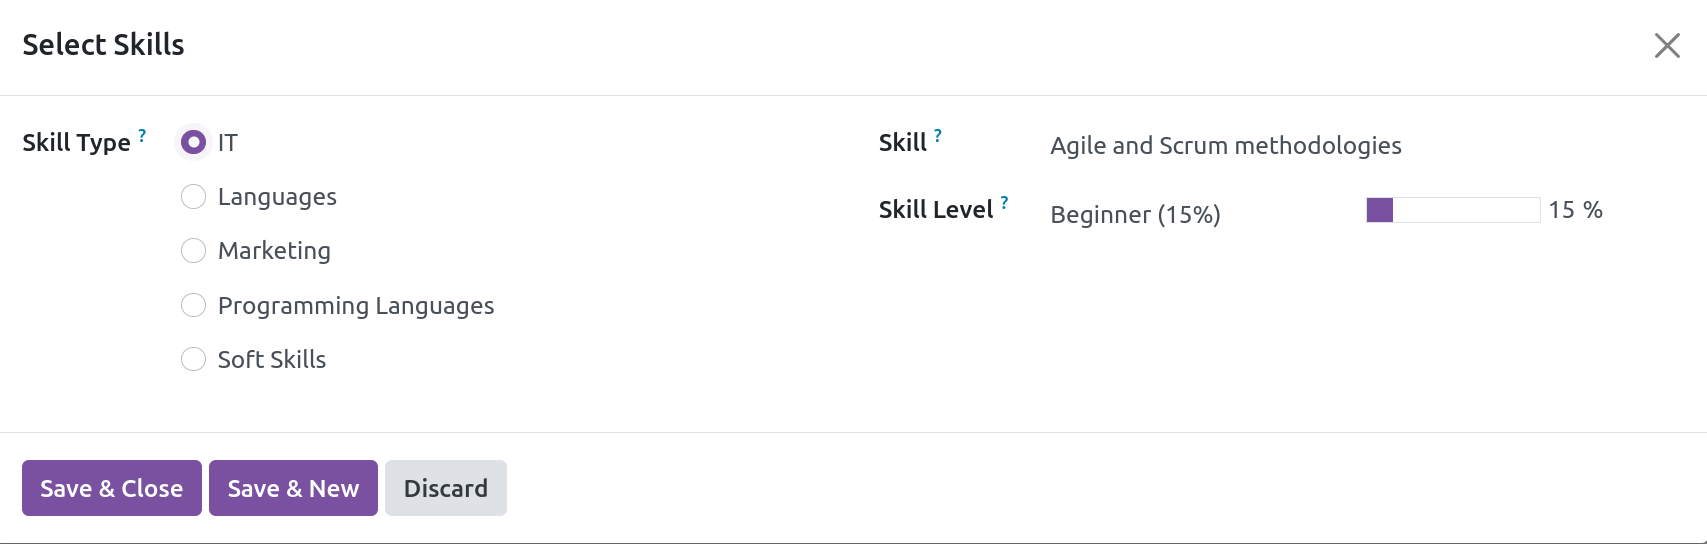Image resolution: width=1707 pixels, height=544 pixels.
Task: Discard the skill changes
Action: (446, 488)
